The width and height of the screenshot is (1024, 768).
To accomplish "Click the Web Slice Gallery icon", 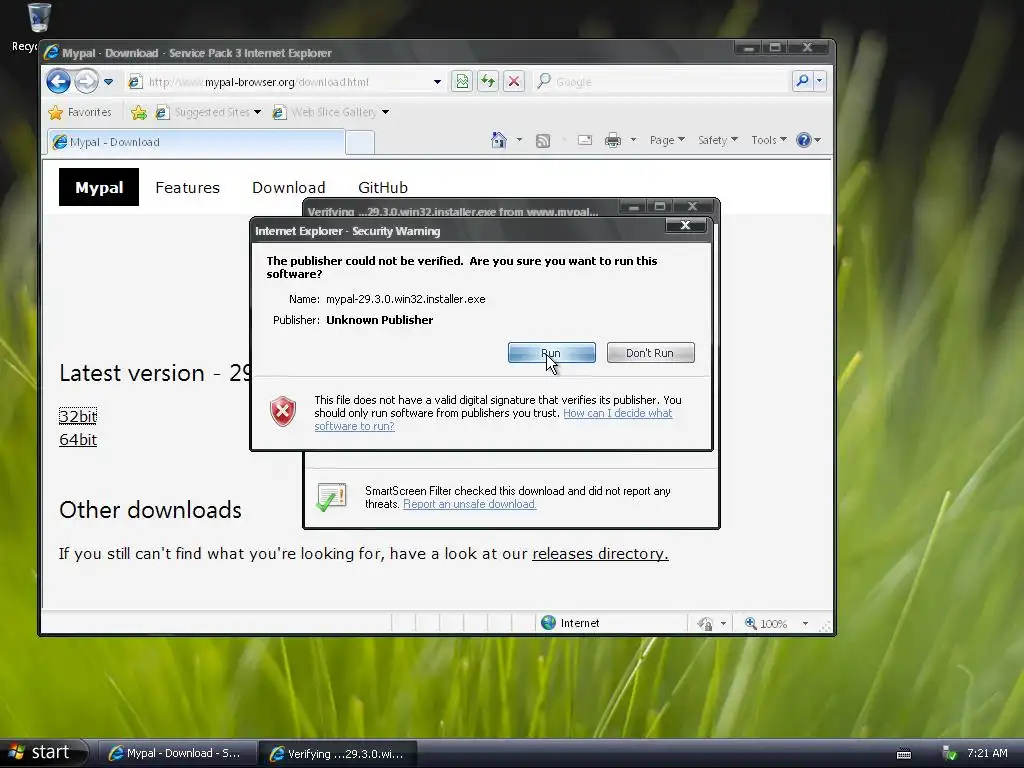I will 280,112.
